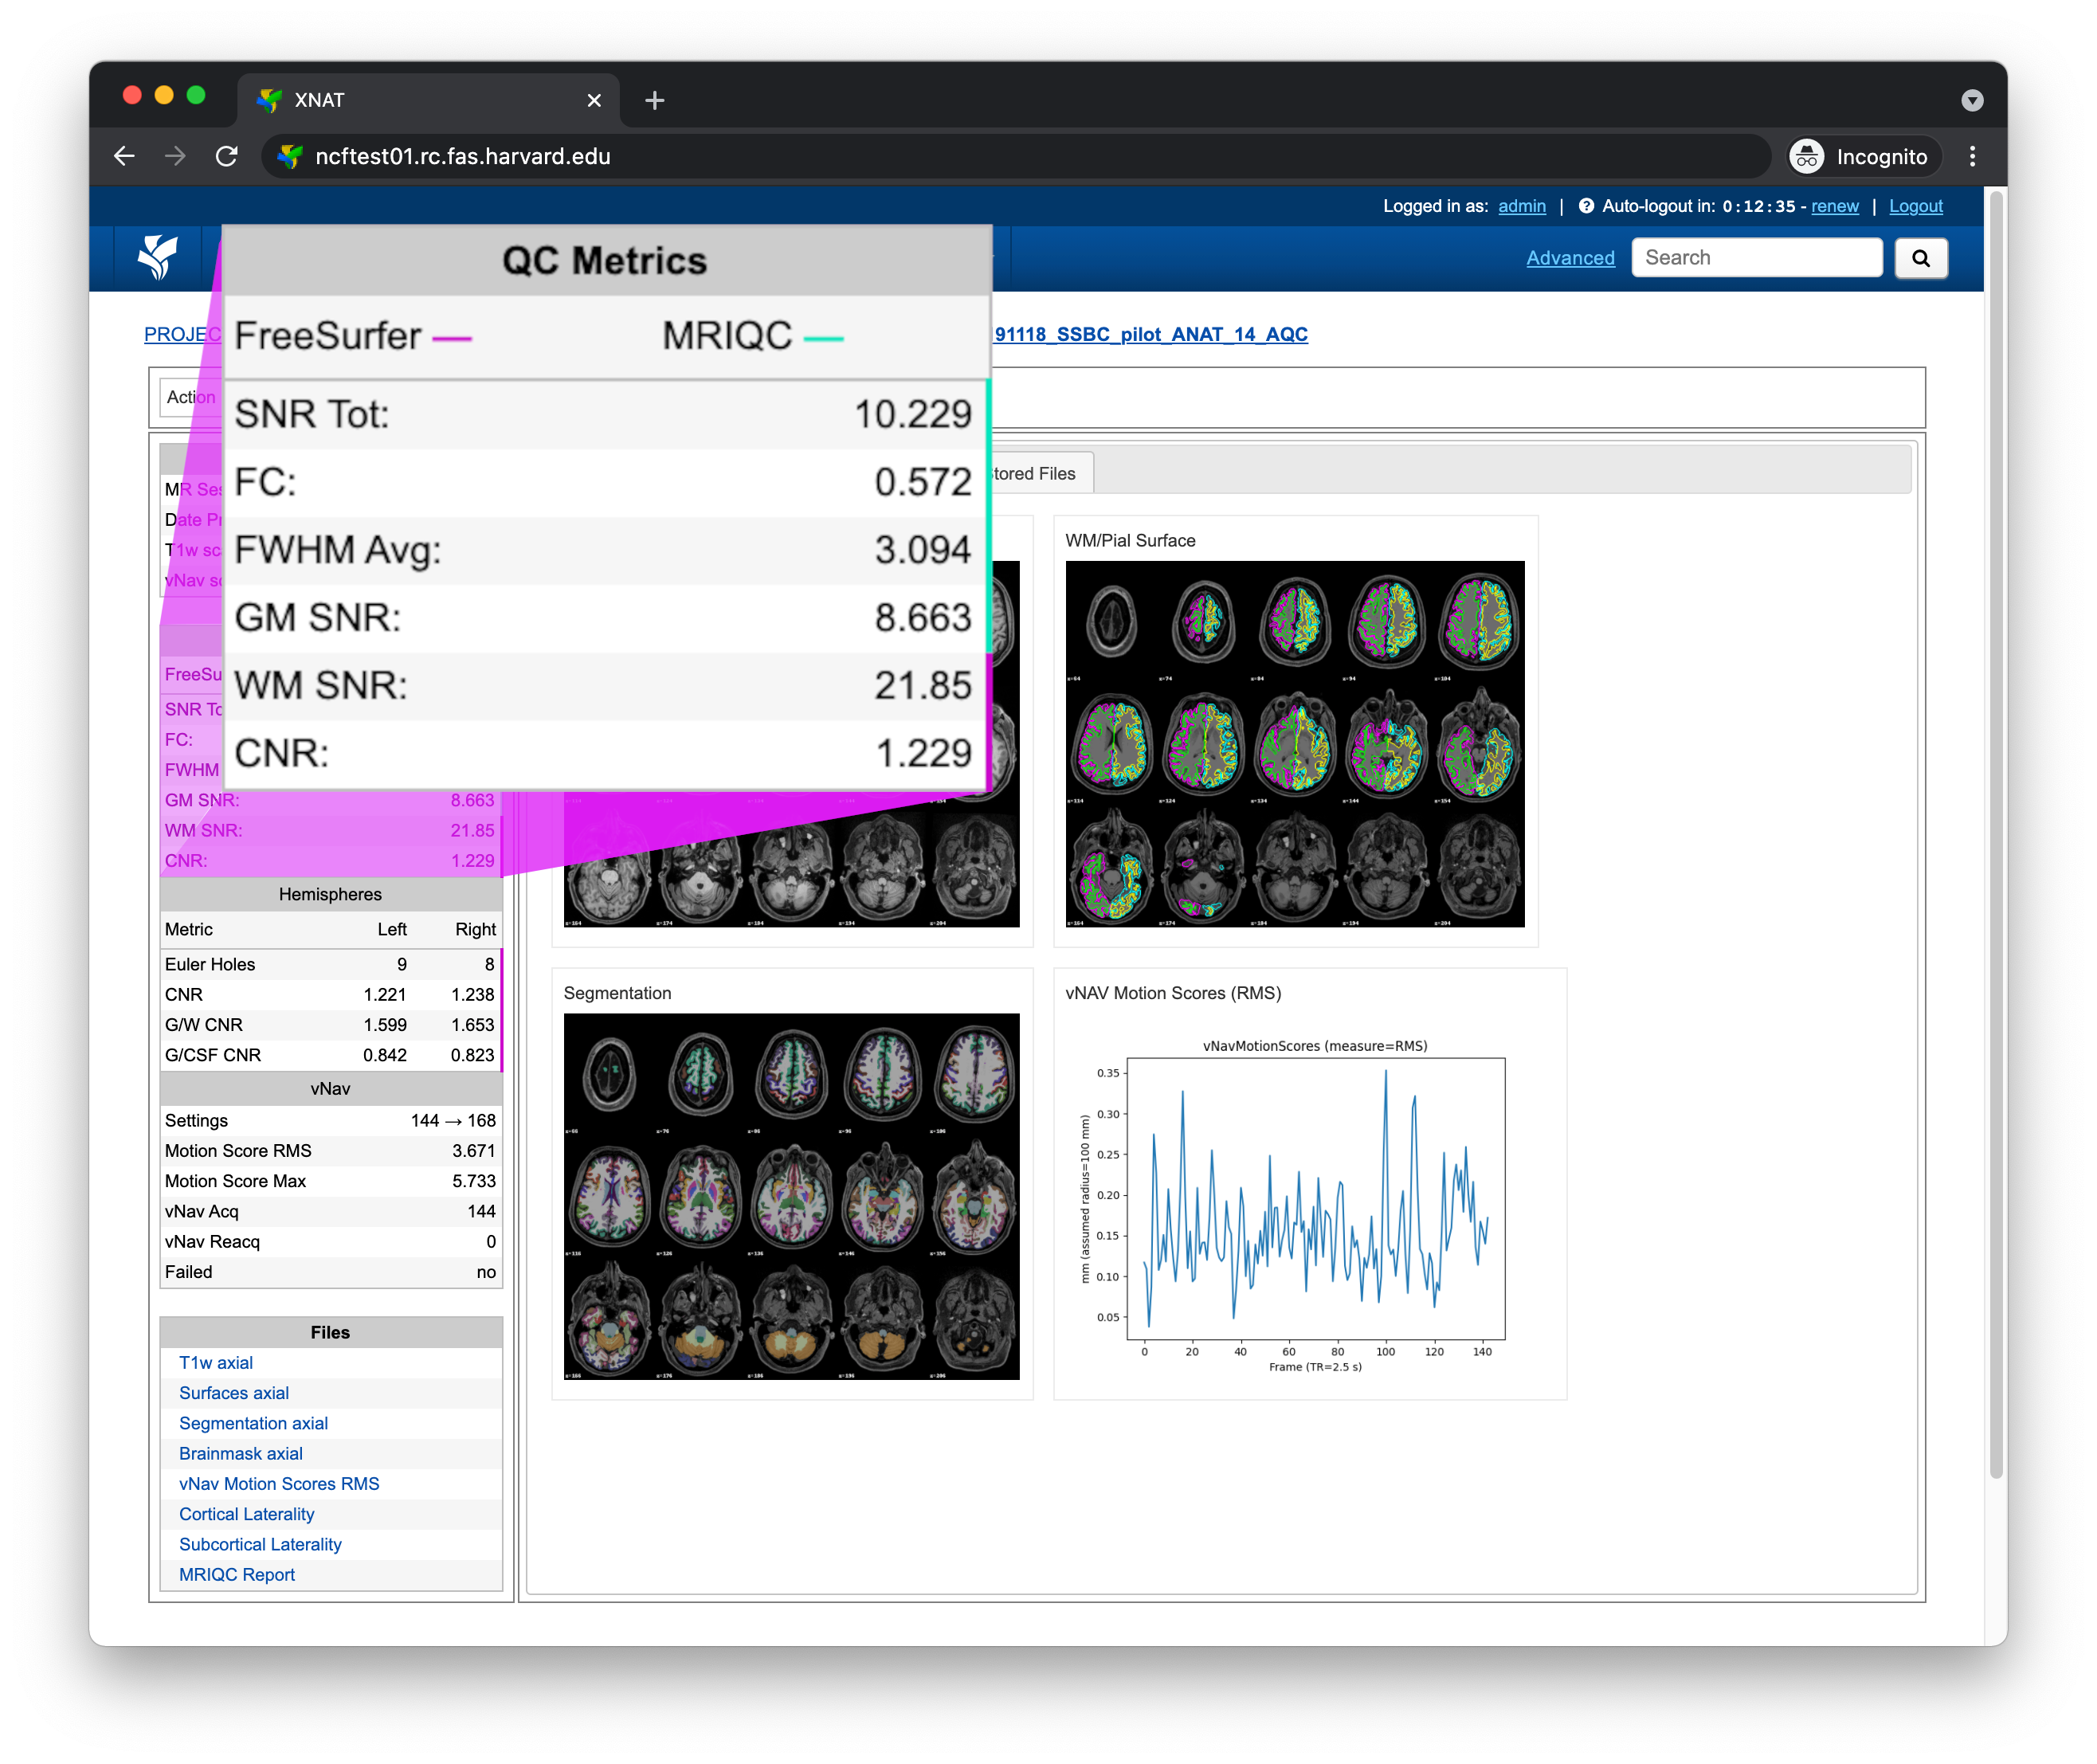Click the browser back arrow
Image resolution: width=2097 pixels, height=1764 pixels.
click(124, 156)
